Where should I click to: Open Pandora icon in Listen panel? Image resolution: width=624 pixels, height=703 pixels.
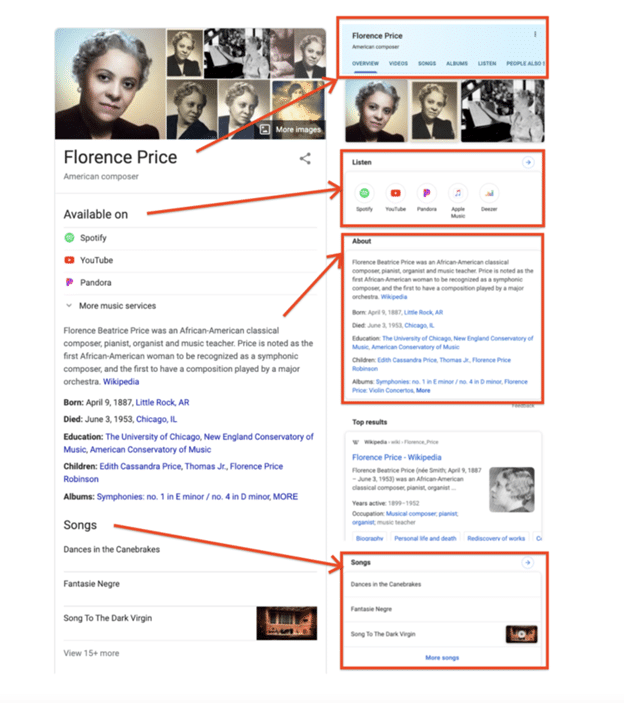(x=427, y=193)
